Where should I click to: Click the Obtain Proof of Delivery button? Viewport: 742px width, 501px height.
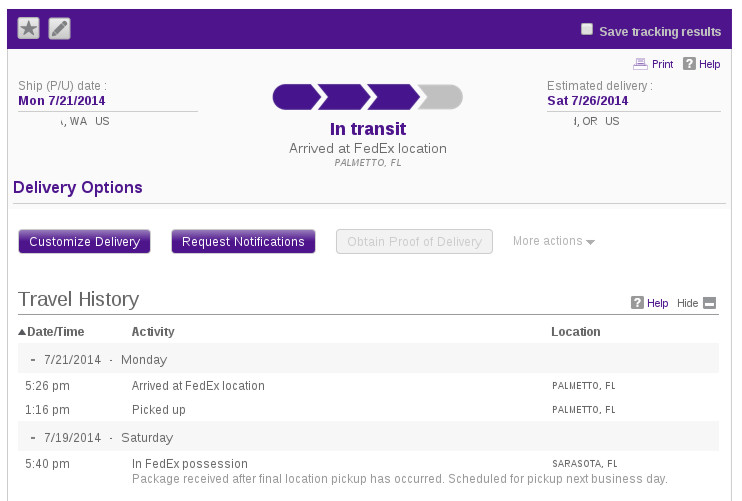tap(414, 242)
